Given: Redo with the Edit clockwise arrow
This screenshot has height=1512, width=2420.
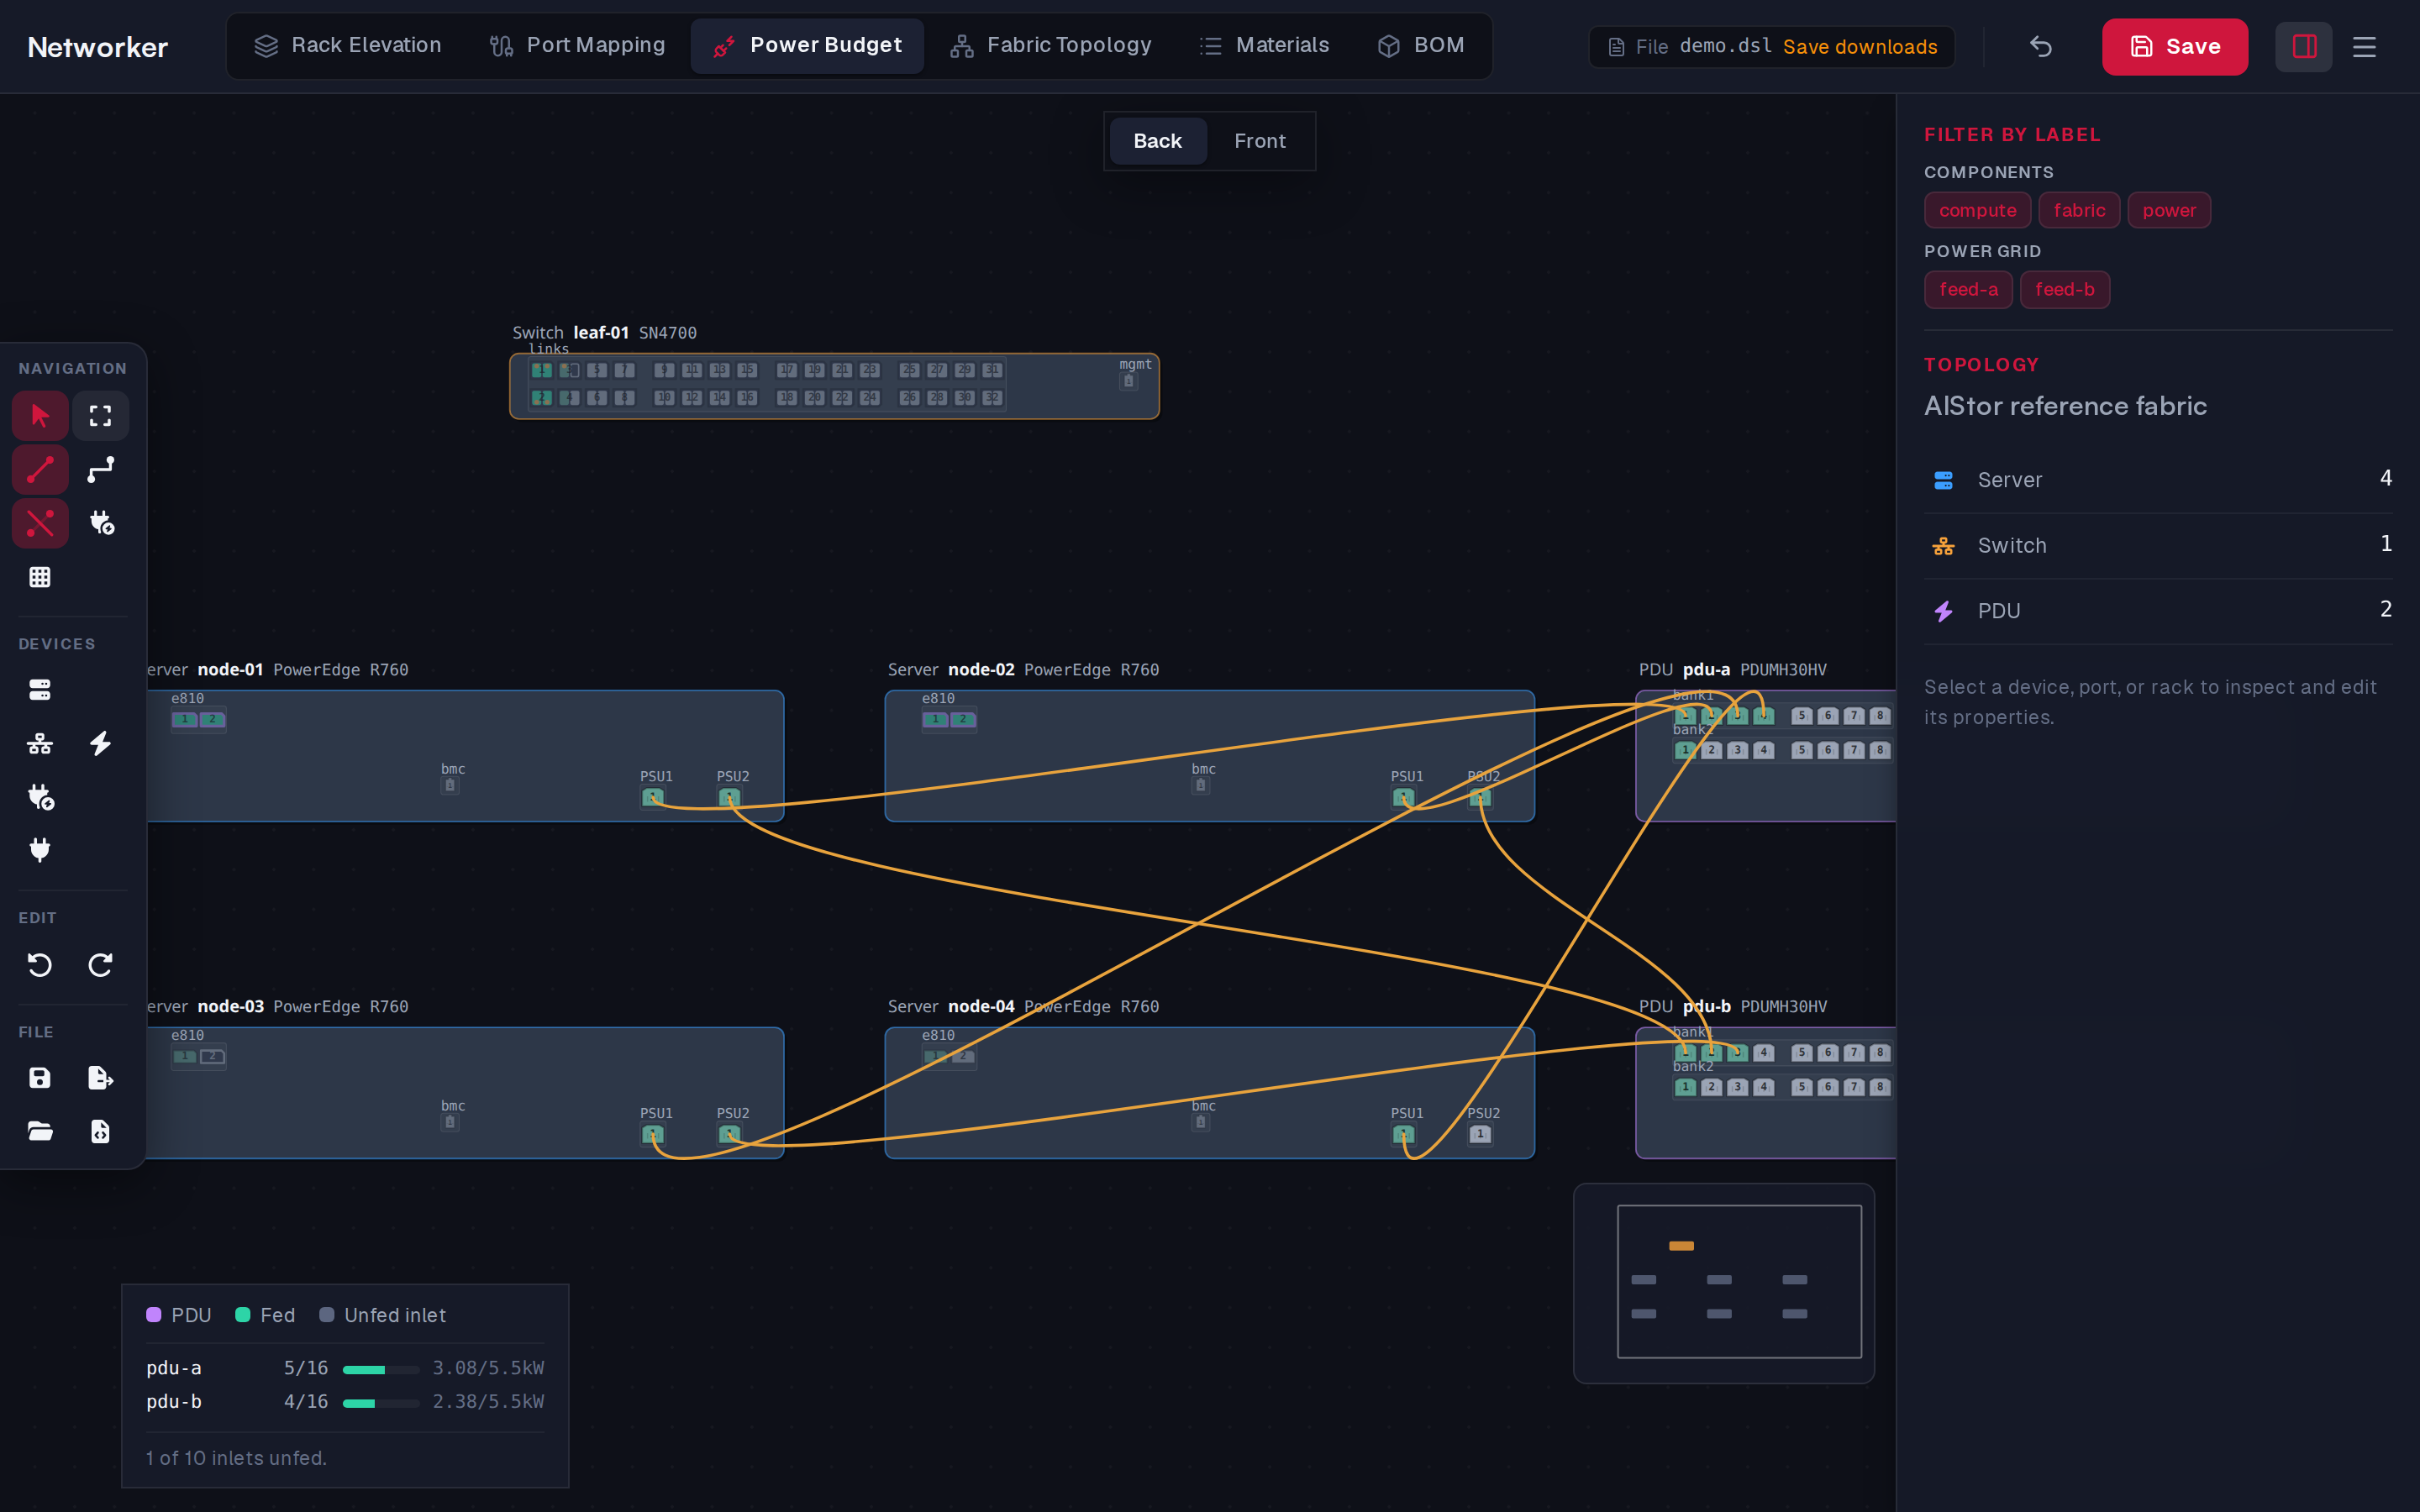Looking at the screenshot, I should (x=100, y=965).
